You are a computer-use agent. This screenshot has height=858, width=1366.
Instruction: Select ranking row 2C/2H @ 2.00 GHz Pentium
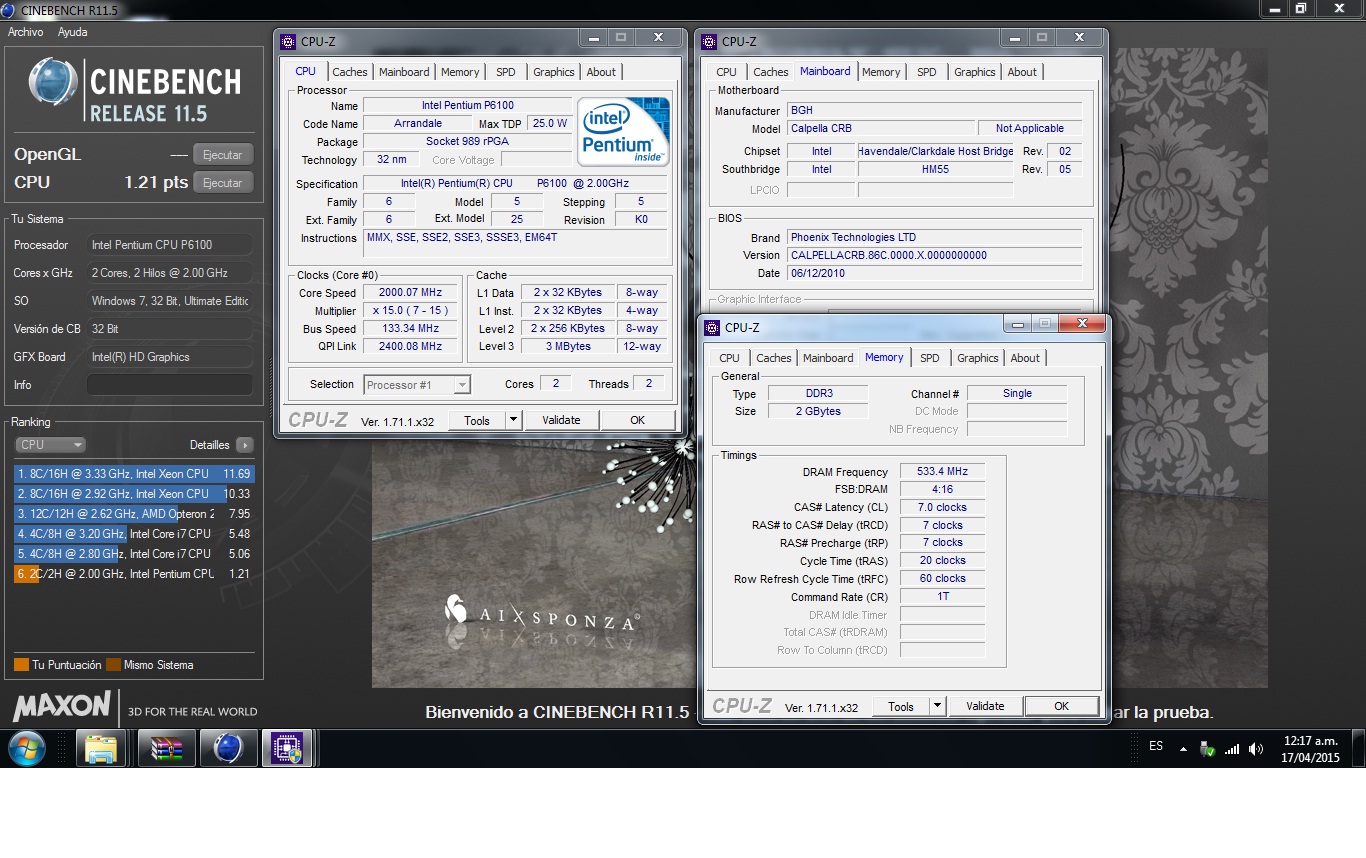click(134, 574)
